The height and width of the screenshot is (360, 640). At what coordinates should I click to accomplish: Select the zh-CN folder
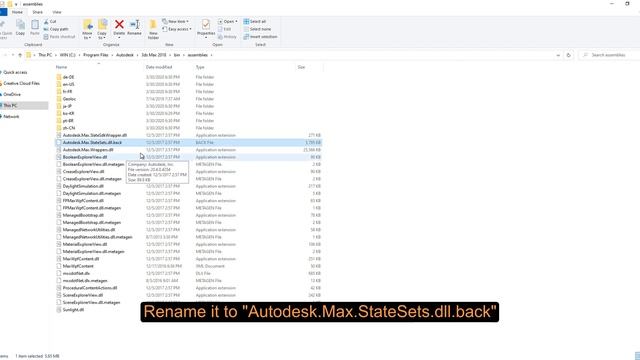click(69, 128)
